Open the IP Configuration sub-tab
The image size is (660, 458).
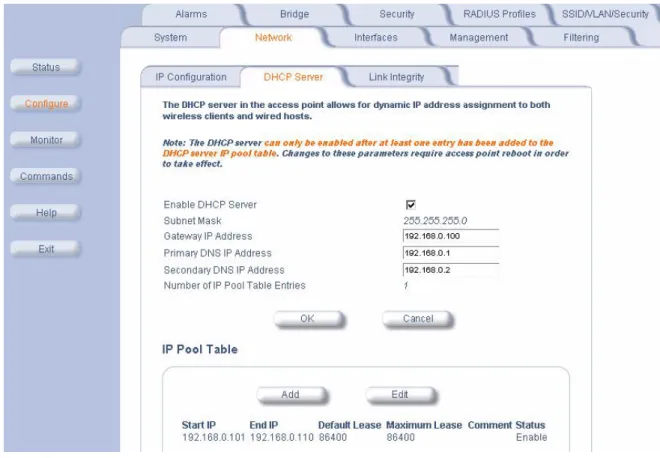tap(191, 77)
